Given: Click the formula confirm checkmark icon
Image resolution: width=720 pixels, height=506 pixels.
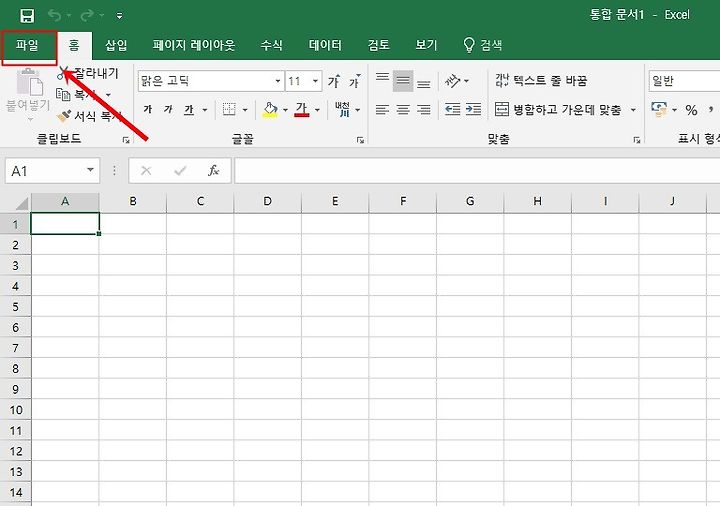Looking at the screenshot, I should point(180,171).
